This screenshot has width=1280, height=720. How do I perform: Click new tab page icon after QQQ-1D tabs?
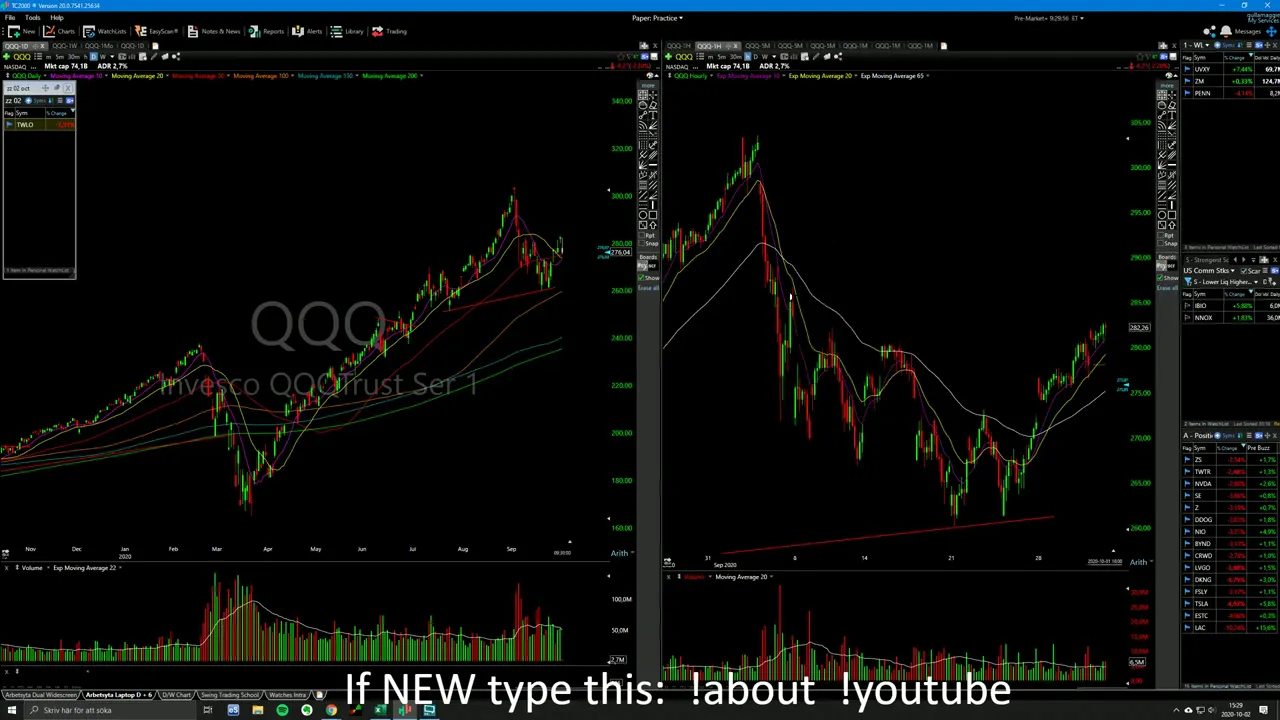[x=155, y=46]
